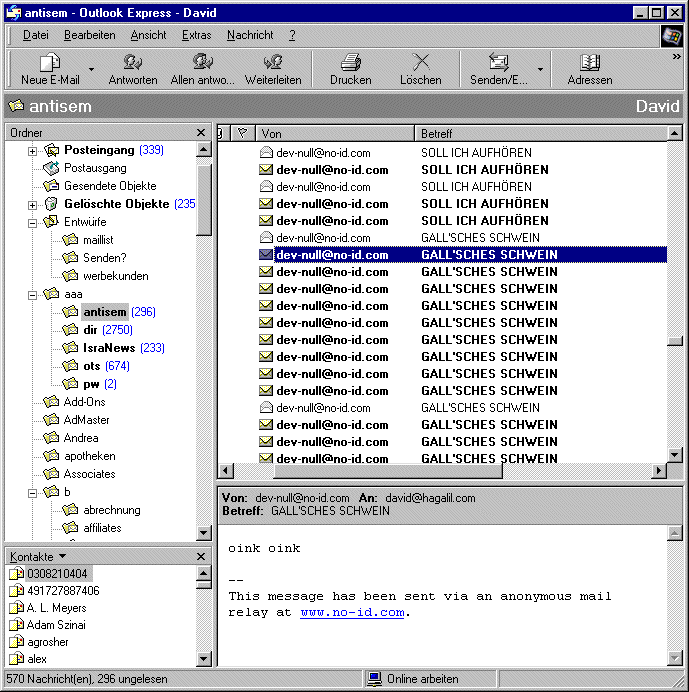Click the Neue E-Mail toolbar icon
This screenshot has height=692, width=689.
coord(48,63)
